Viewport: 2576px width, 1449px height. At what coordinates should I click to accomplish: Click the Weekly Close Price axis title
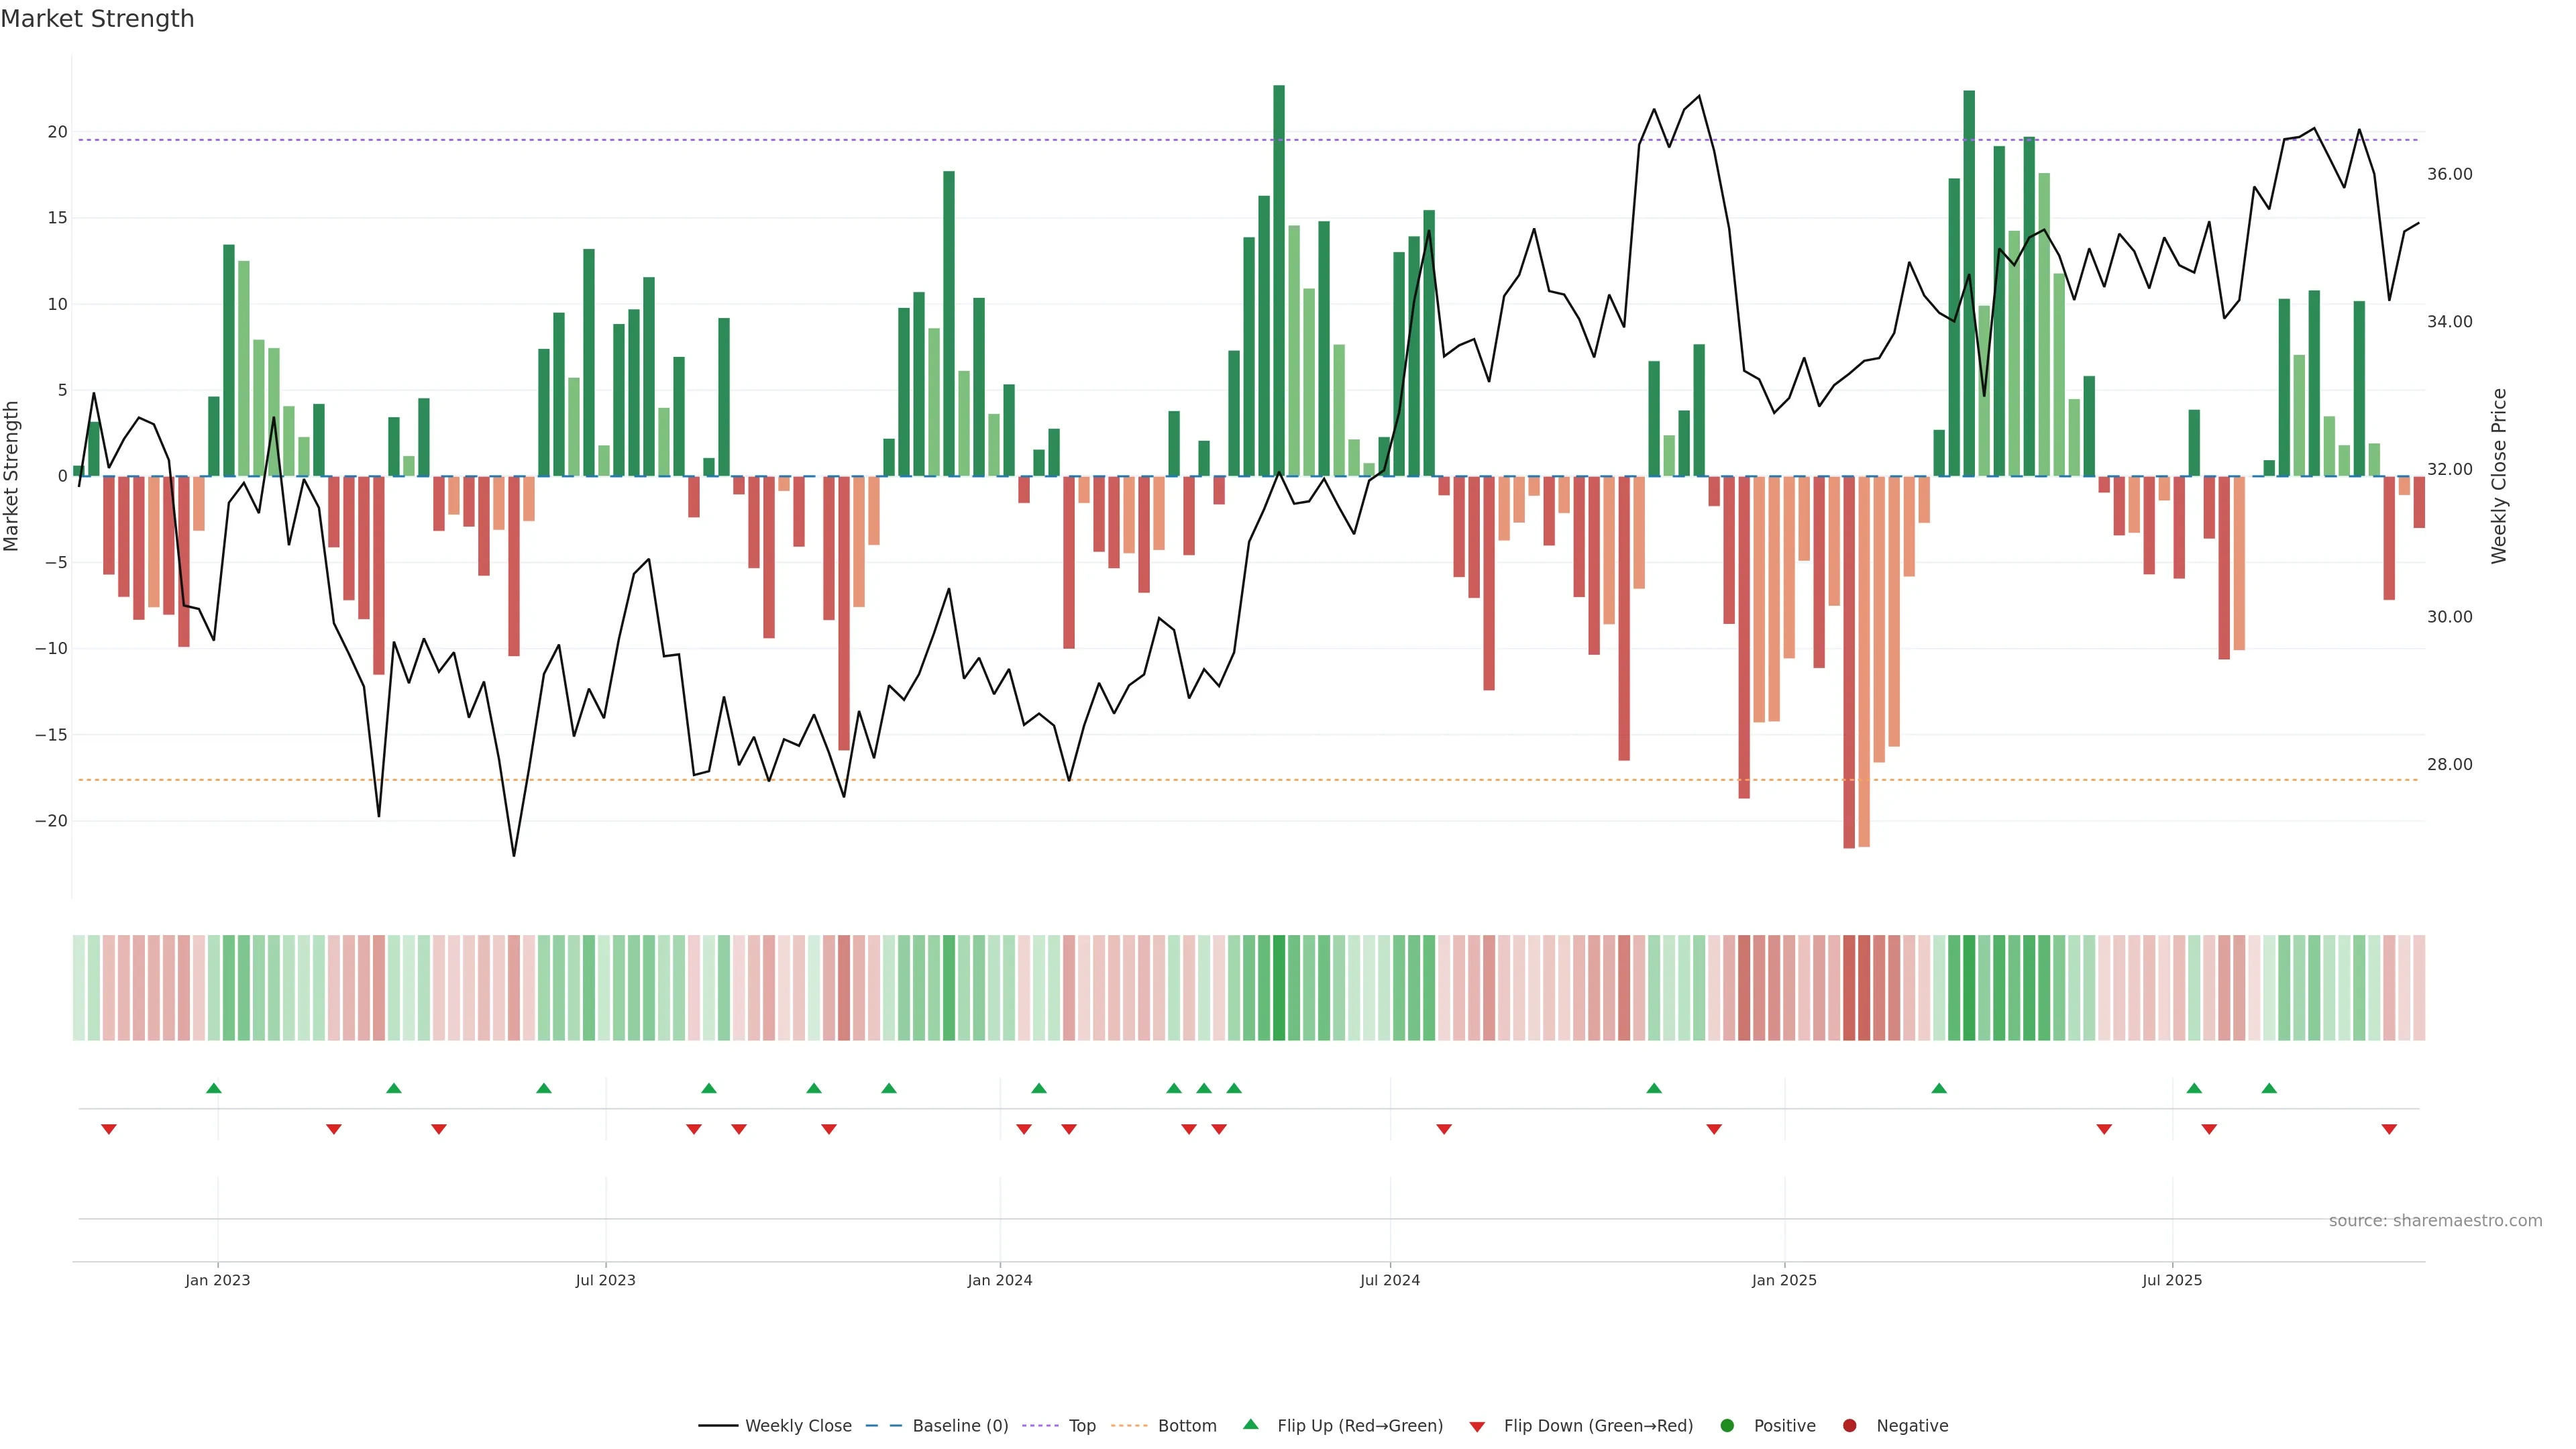pos(2498,476)
